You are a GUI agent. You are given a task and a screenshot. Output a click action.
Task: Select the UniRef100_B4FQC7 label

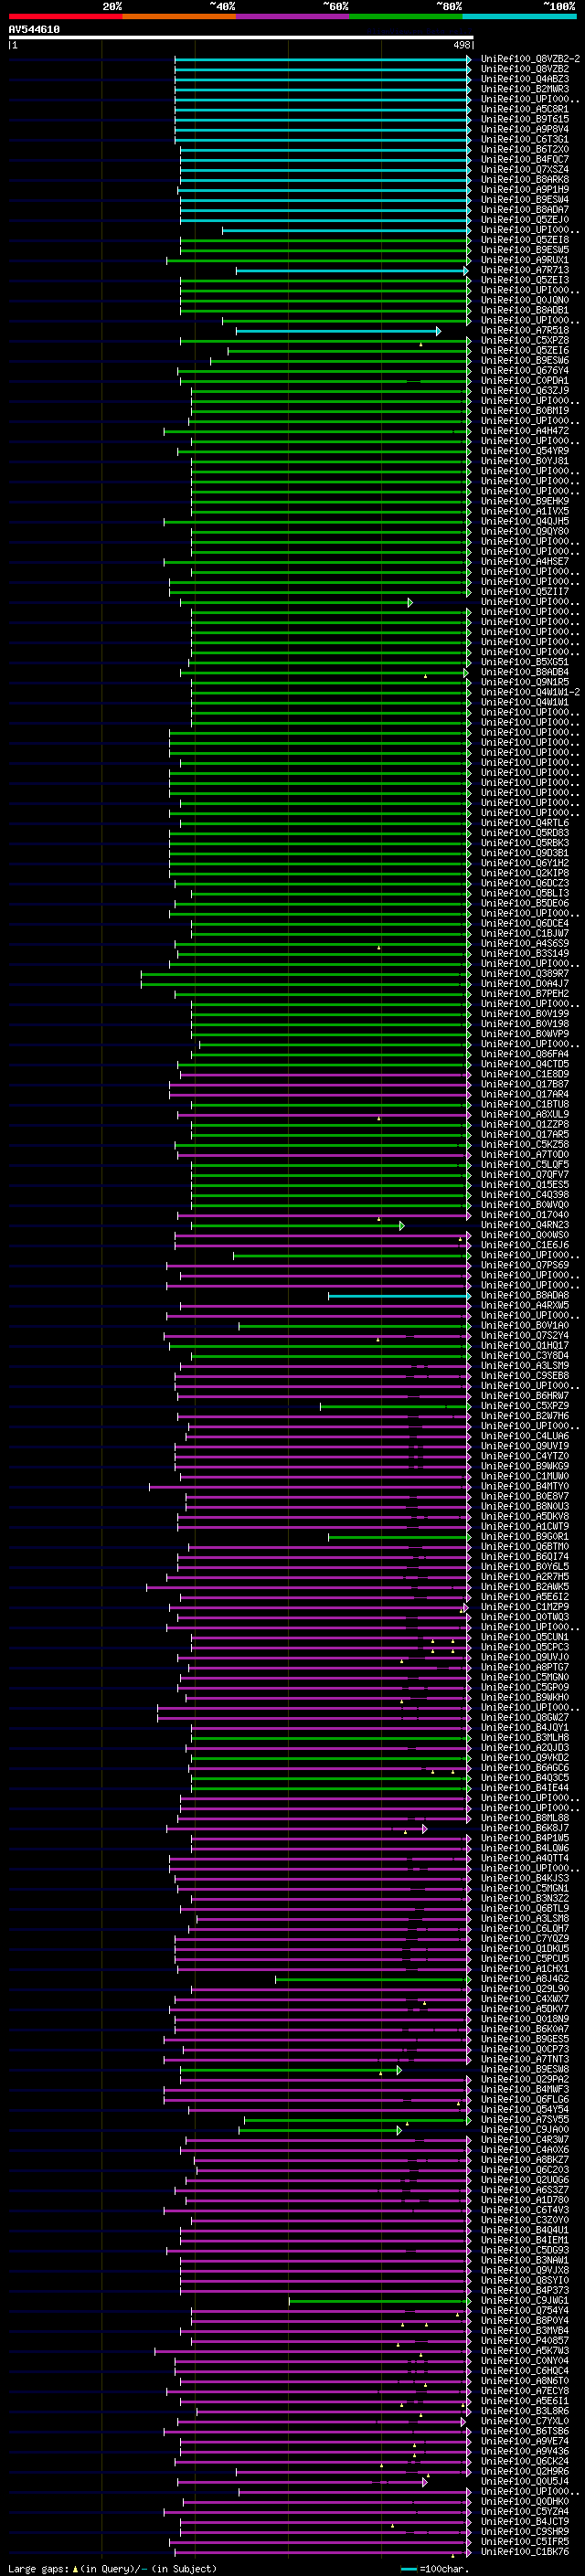(525, 159)
